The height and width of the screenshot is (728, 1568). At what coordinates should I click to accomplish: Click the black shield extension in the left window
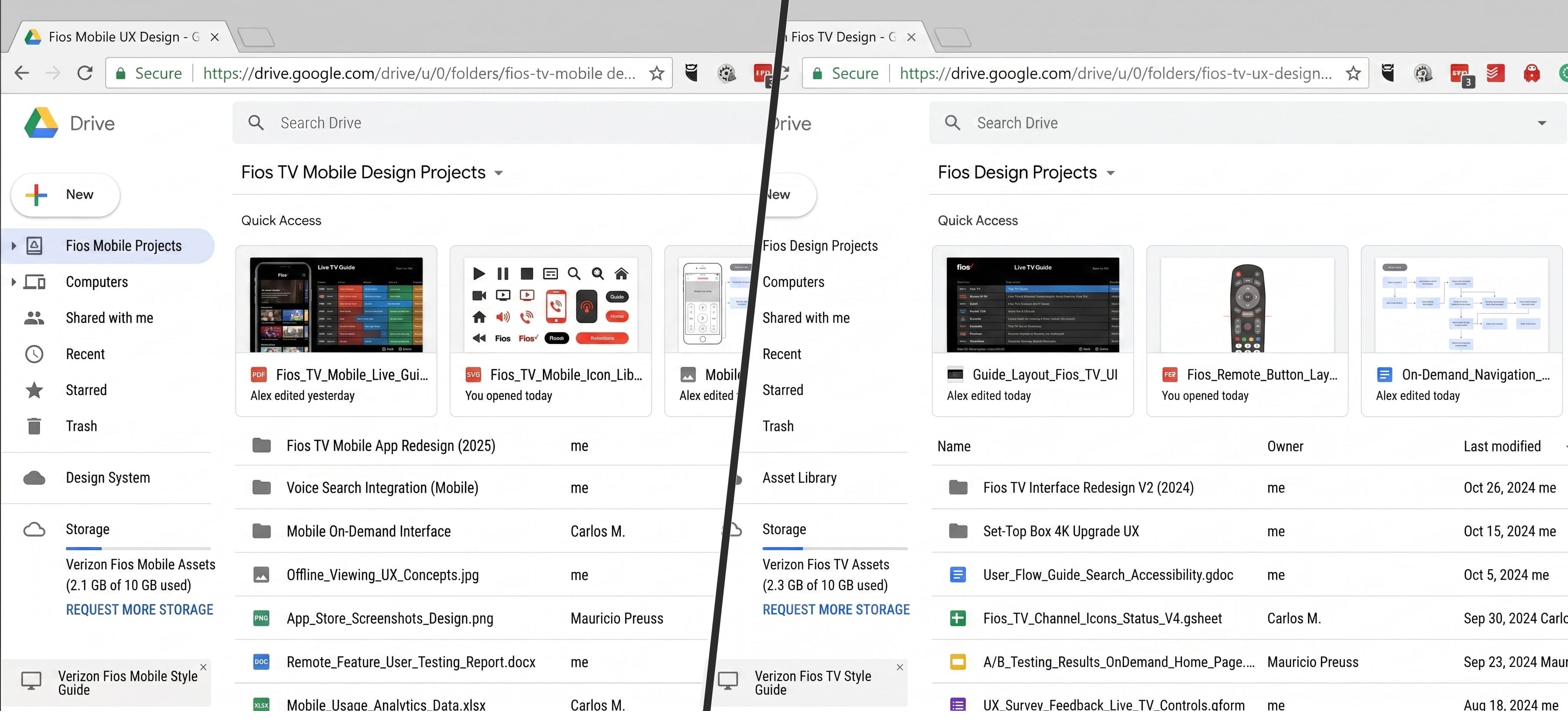pyautogui.click(x=691, y=72)
